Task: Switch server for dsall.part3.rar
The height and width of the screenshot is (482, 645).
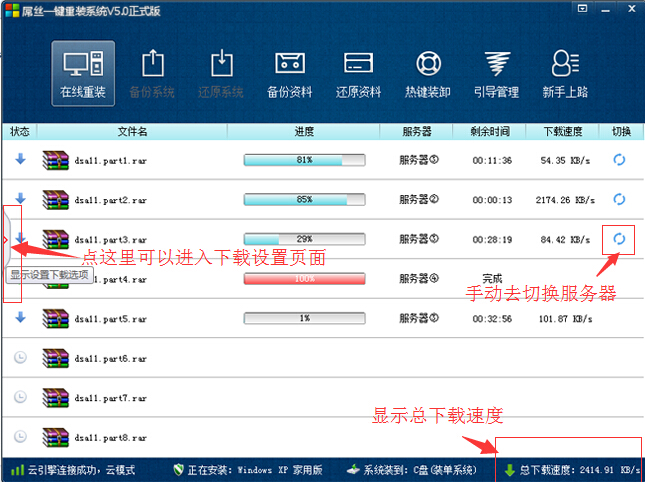Action: click(619, 238)
